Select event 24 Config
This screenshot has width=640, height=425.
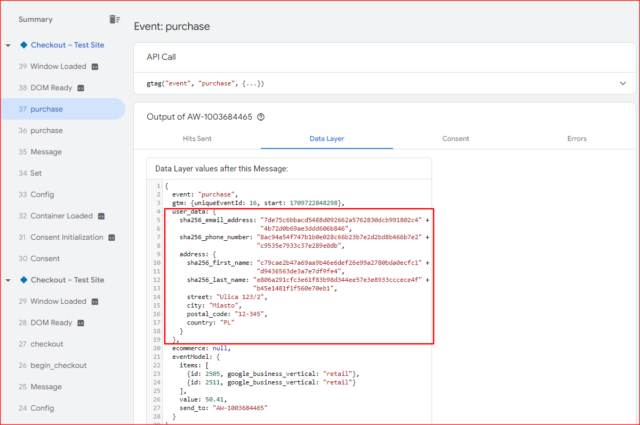coord(36,408)
